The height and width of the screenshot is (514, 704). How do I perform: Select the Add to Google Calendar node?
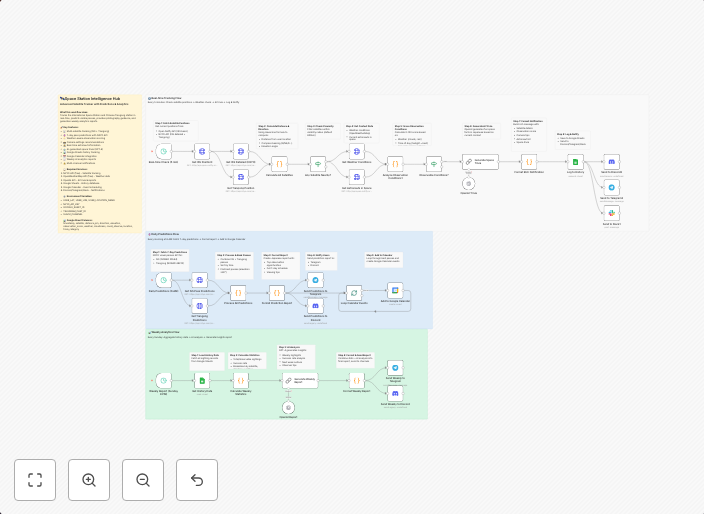click(395, 290)
